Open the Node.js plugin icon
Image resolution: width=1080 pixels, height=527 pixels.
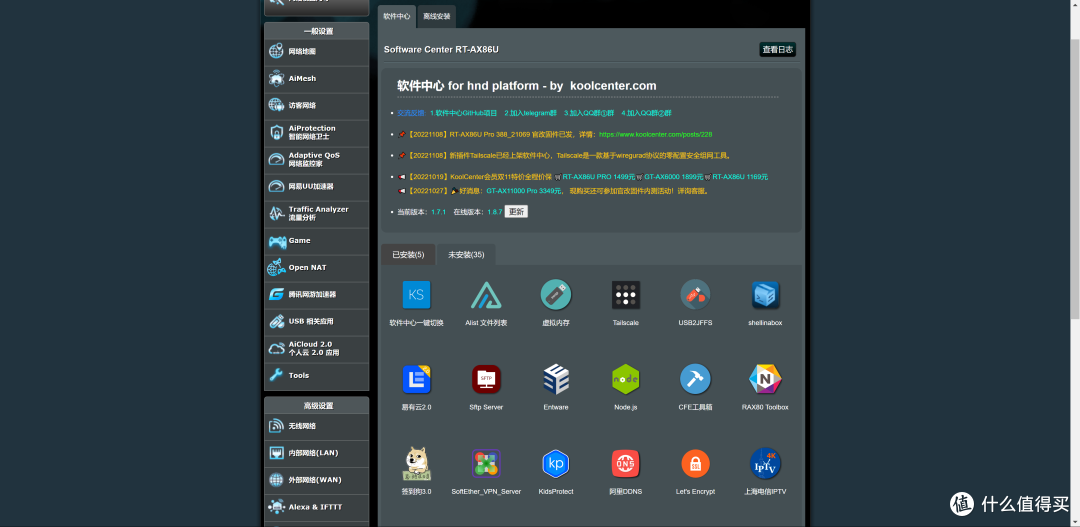[x=625, y=379]
